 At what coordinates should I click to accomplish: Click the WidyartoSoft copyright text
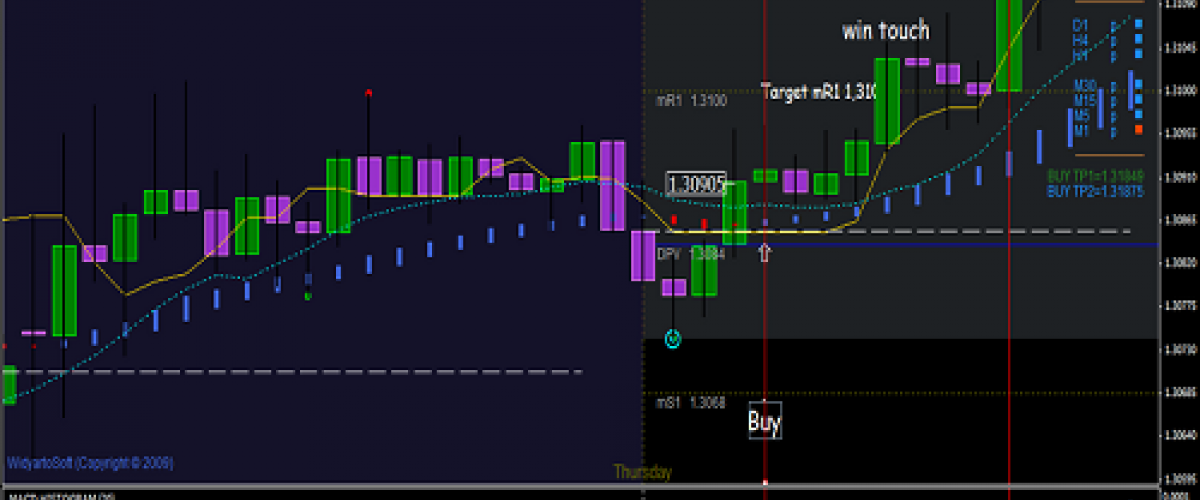90,463
